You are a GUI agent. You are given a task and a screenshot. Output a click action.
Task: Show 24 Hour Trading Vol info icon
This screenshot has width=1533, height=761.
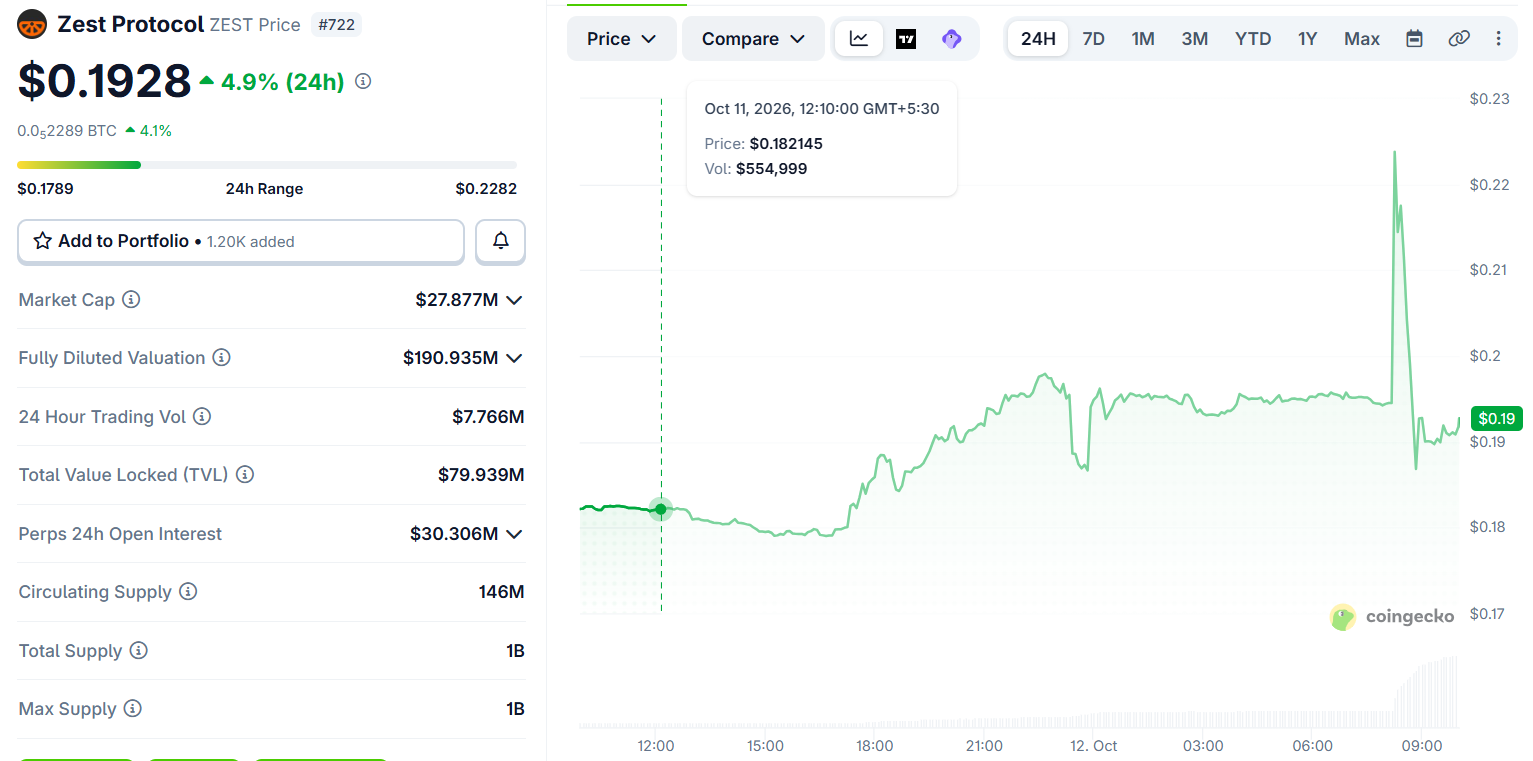tap(202, 416)
